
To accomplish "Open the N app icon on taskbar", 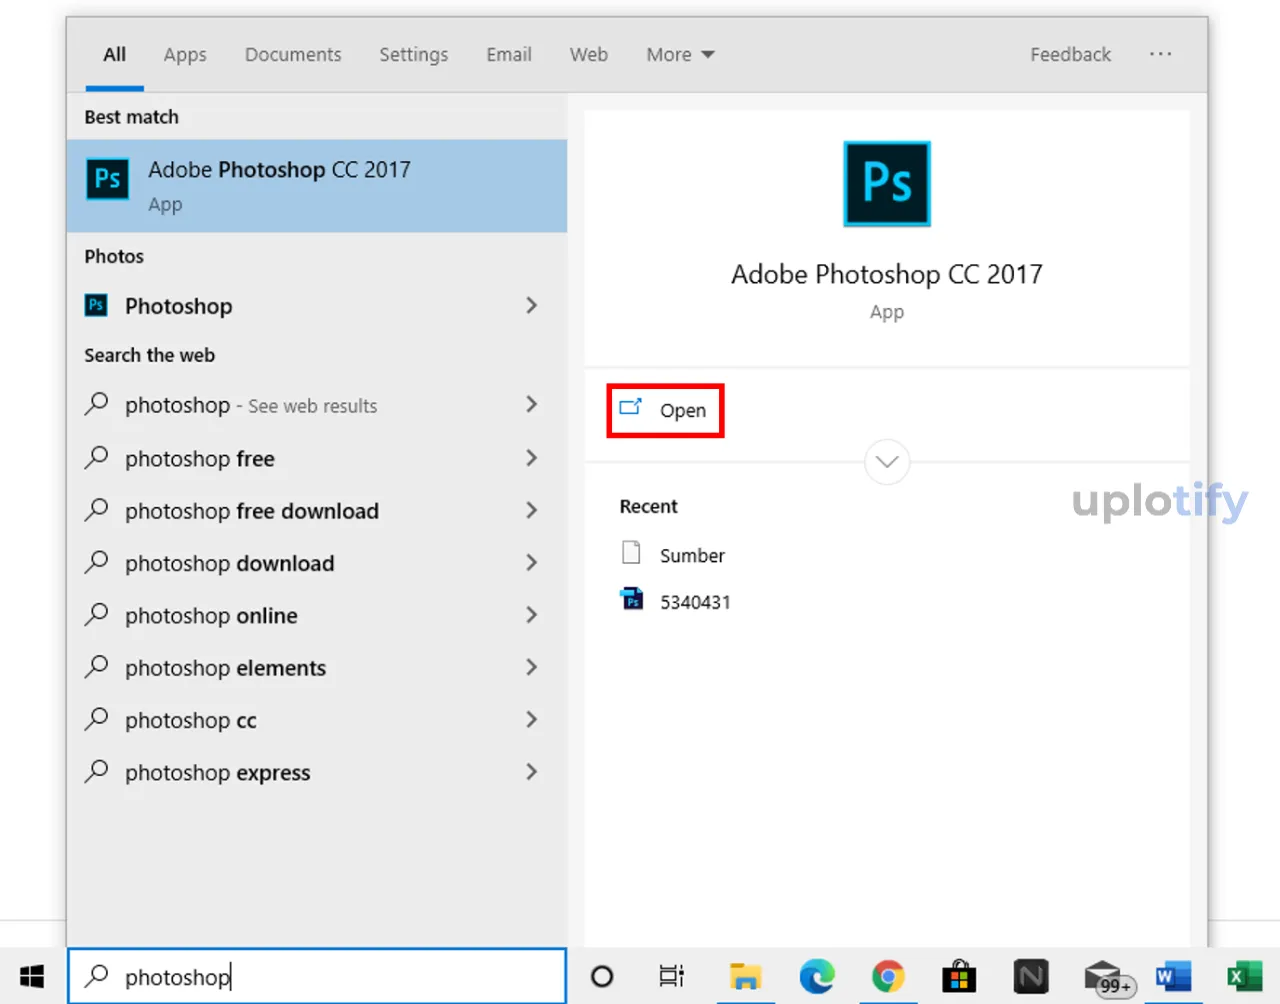I will tap(1031, 976).
